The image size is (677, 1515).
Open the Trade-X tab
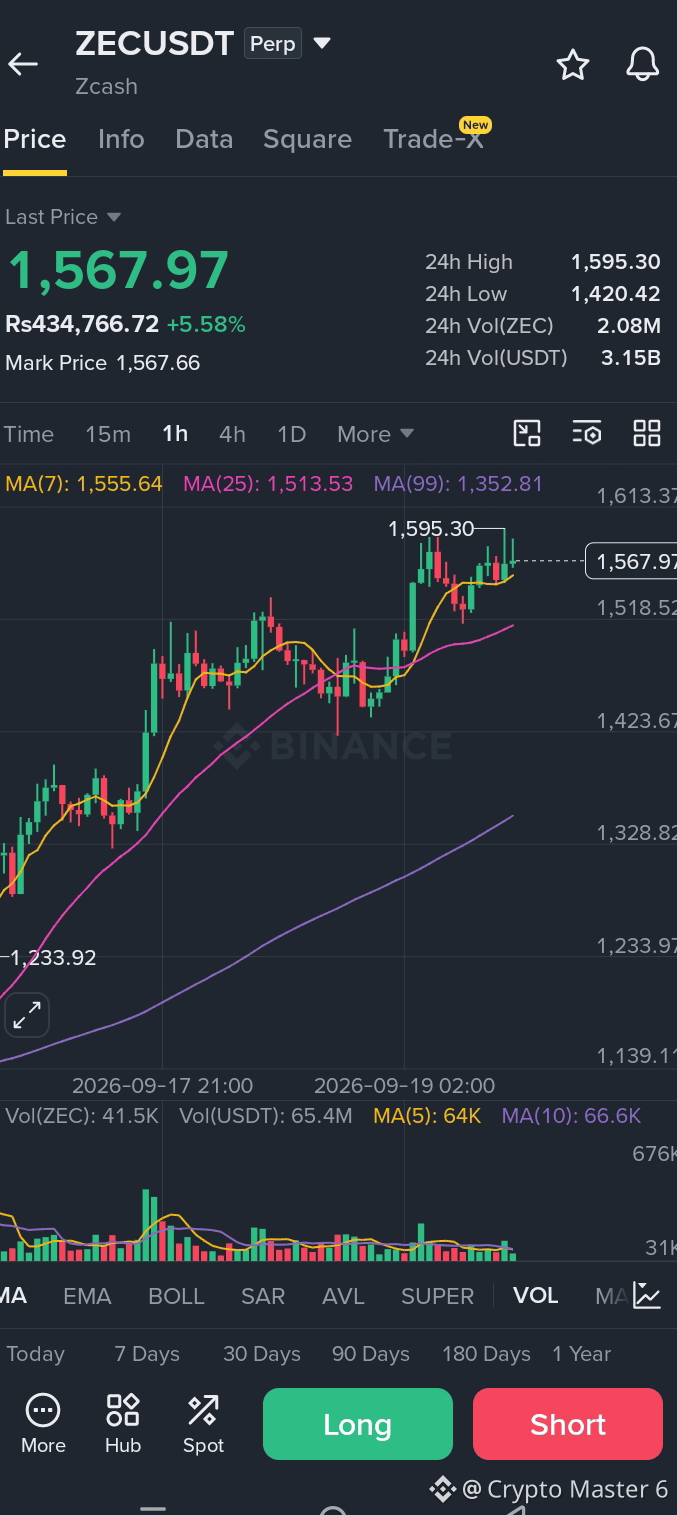tap(434, 139)
